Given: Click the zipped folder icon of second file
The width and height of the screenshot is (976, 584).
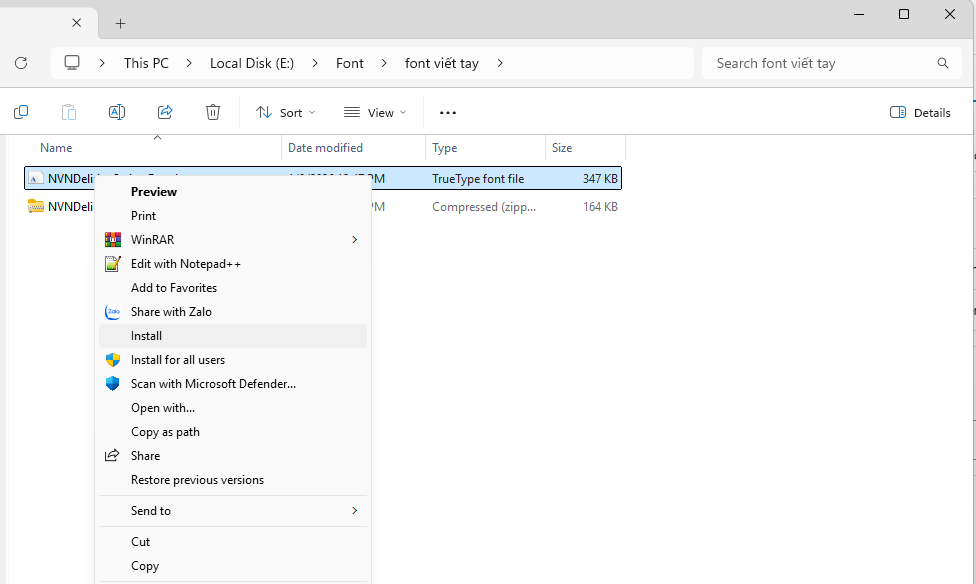Looking at the screenshot, I should [36, 207].
